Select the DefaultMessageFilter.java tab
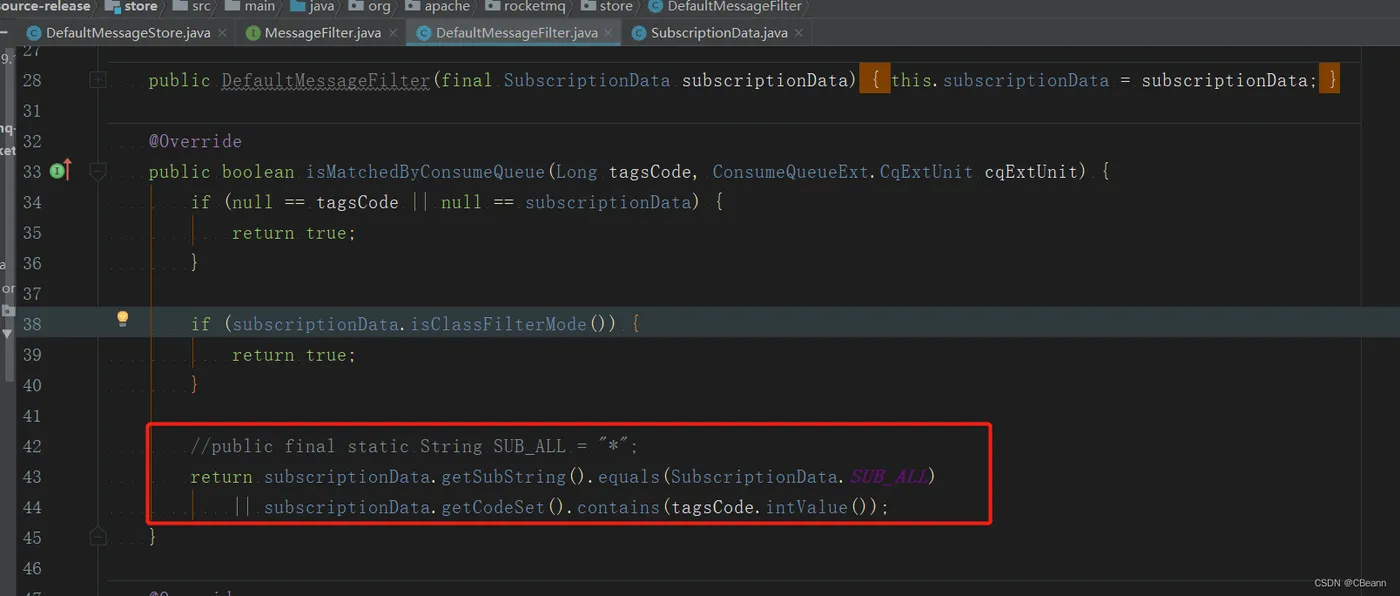Image resolution: width=1400 pixels, height=596 pixels. click(x=515, y=33)
